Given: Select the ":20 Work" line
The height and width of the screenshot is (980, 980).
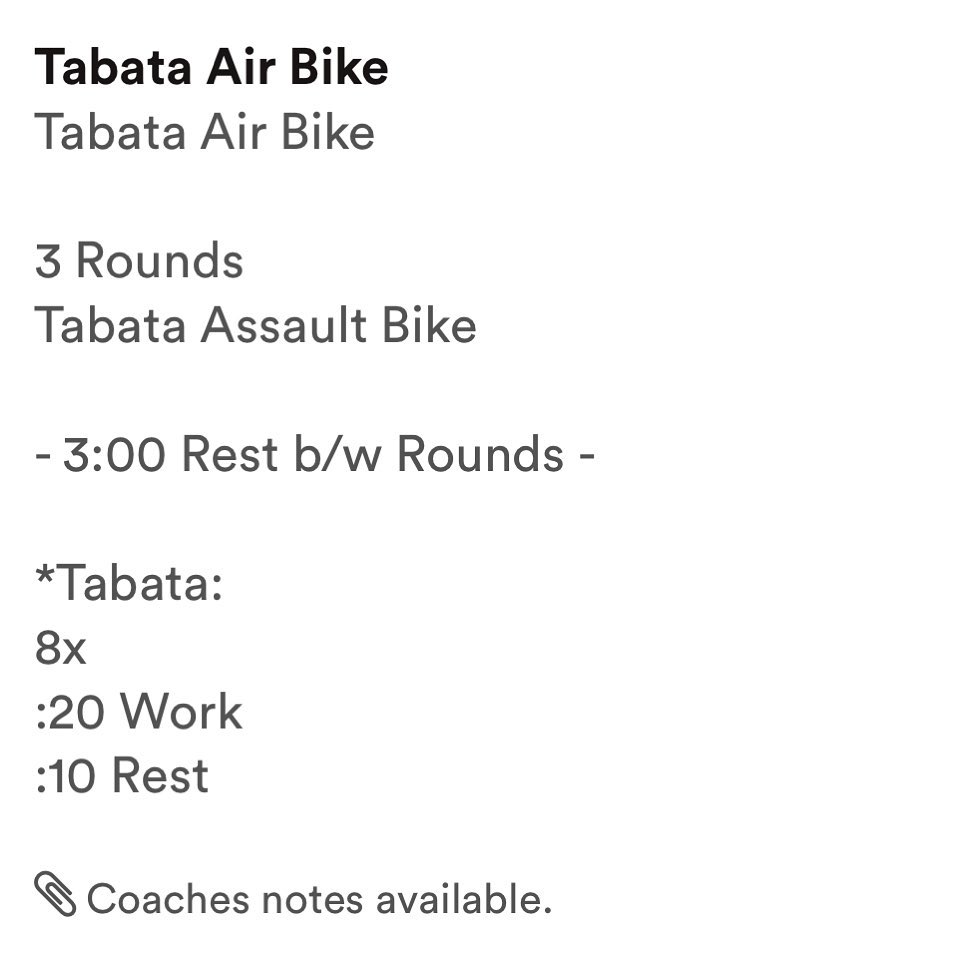Looking at the screenshot, I should tap(139, 713).
